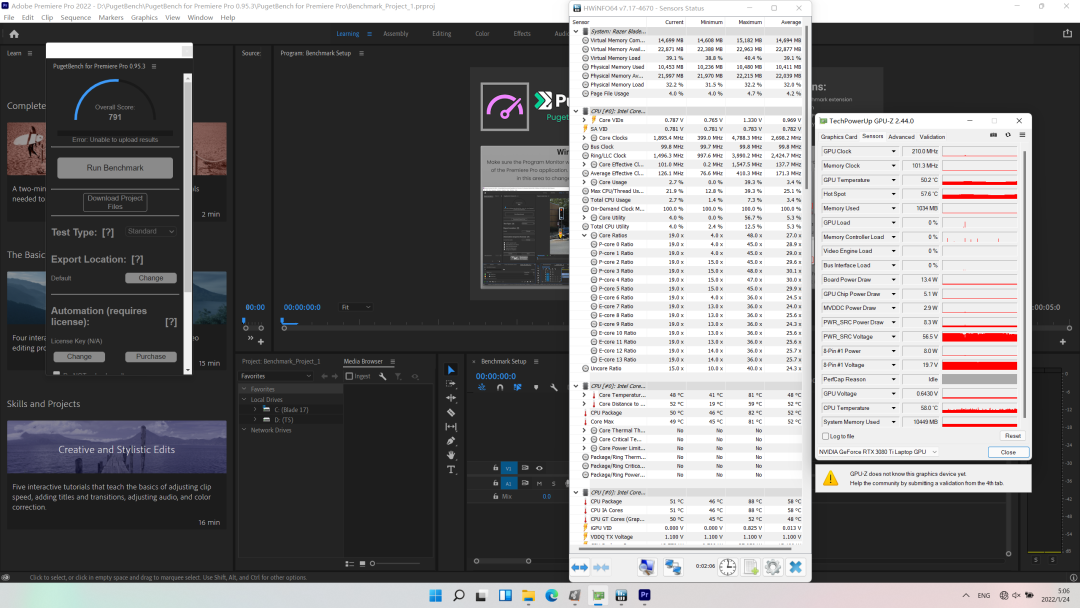This screenshot has width=1080, height=608.
Task: Click the HWiNFO reset clock icon
Action: click(x=727, y=567)
